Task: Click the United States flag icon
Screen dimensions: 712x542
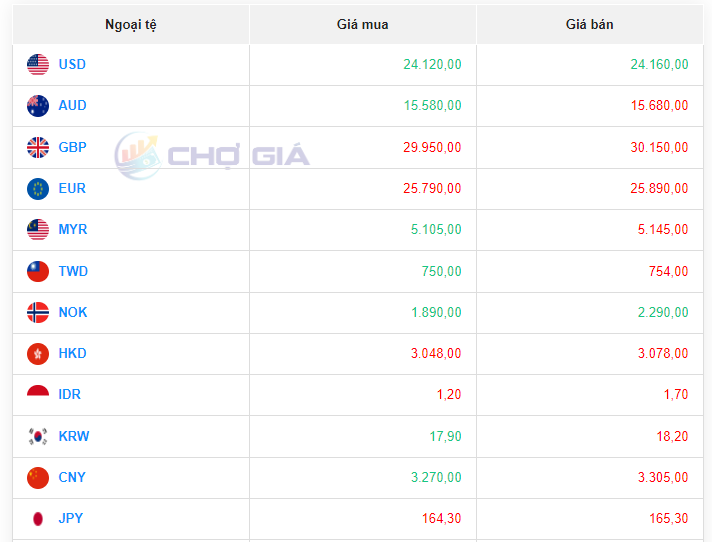Action: pyautogui.click(x=38, y=65)
